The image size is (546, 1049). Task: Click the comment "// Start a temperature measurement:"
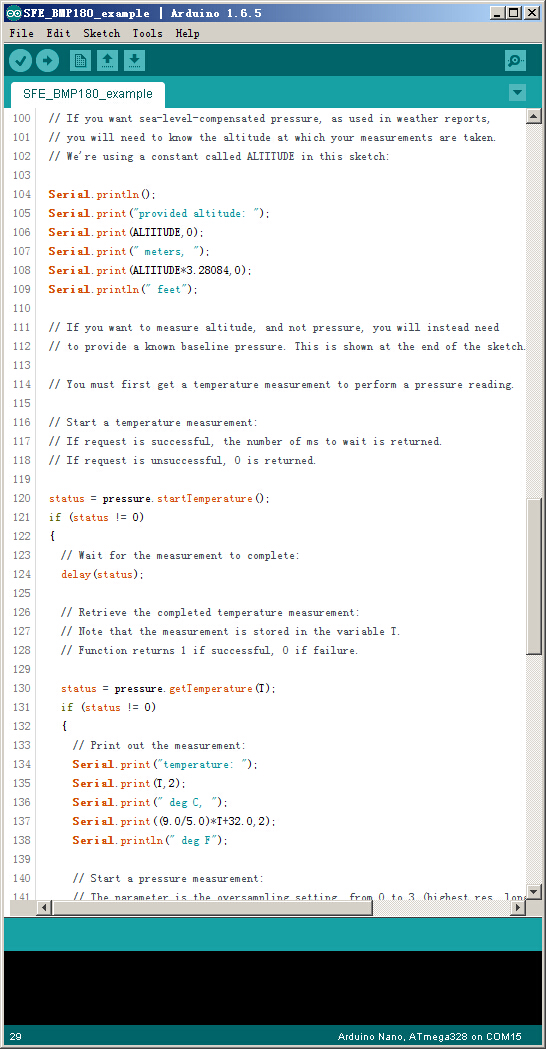pos(153,422)
